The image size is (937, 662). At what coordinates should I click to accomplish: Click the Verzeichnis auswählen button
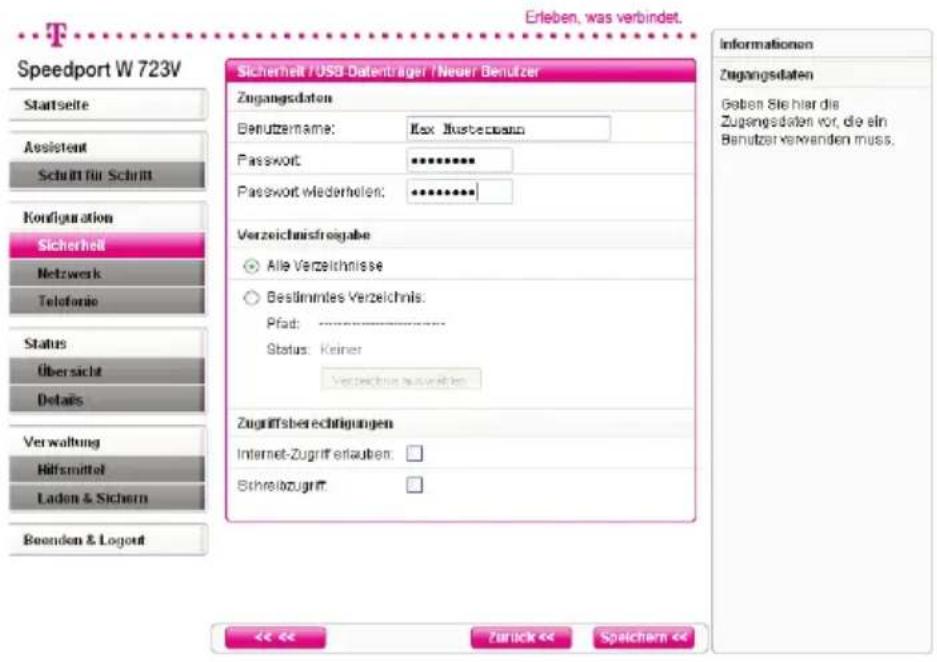pyautogui.click(x=401, y=380)
